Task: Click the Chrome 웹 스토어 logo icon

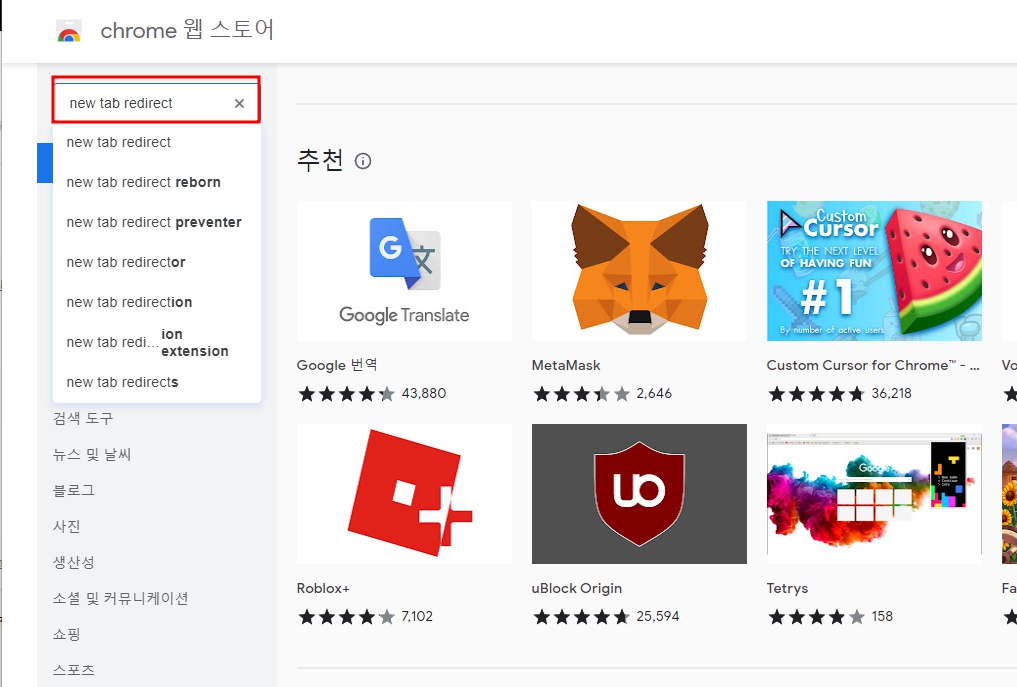Action: [x=68, y=30]
